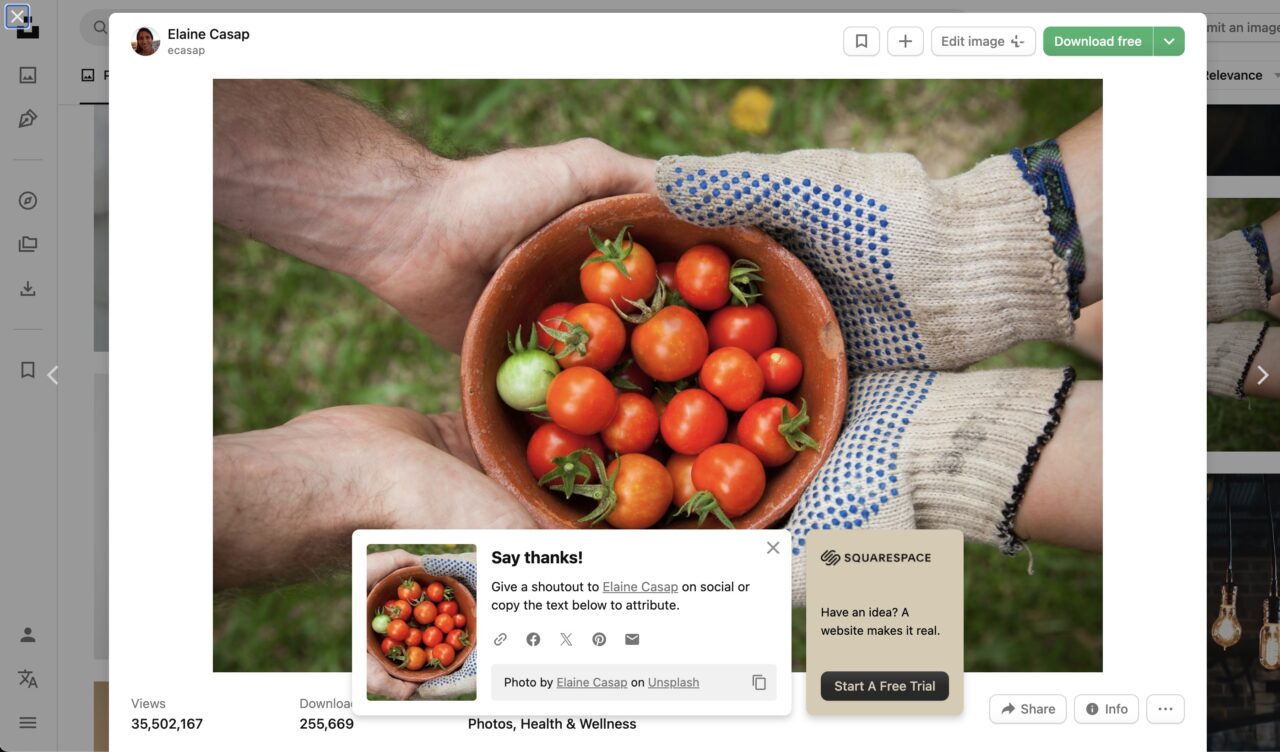Bookmark this photo with the save icon

point(861,41)
